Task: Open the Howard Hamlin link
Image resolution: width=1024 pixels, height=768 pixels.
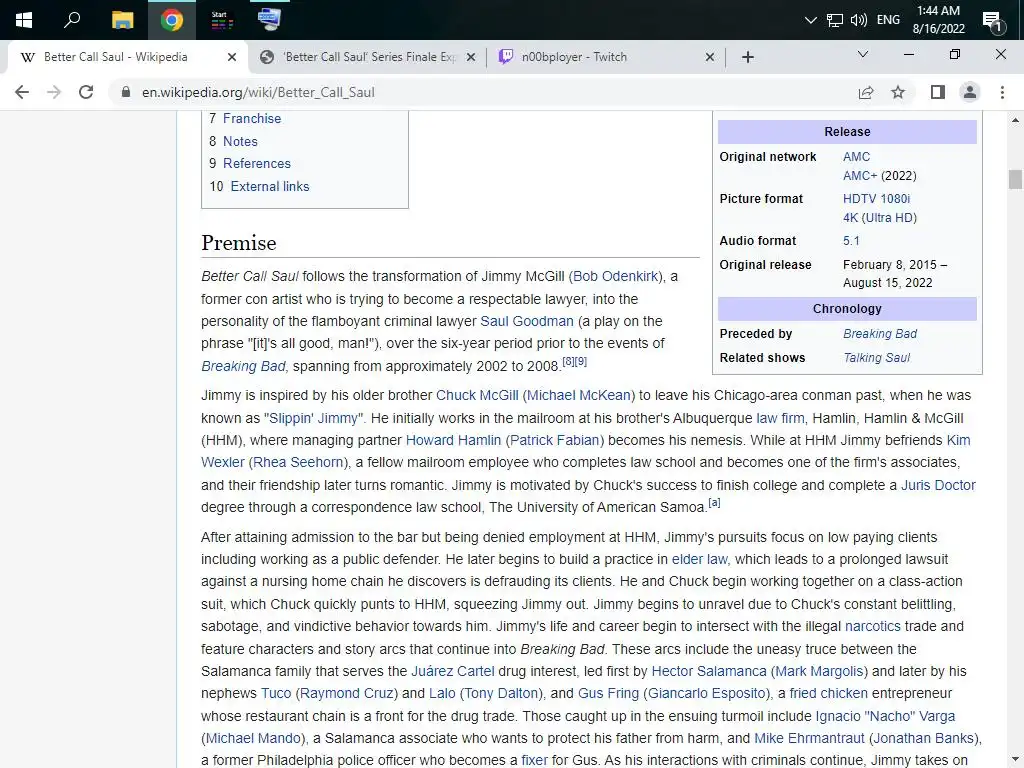Action: click(453, 440)
